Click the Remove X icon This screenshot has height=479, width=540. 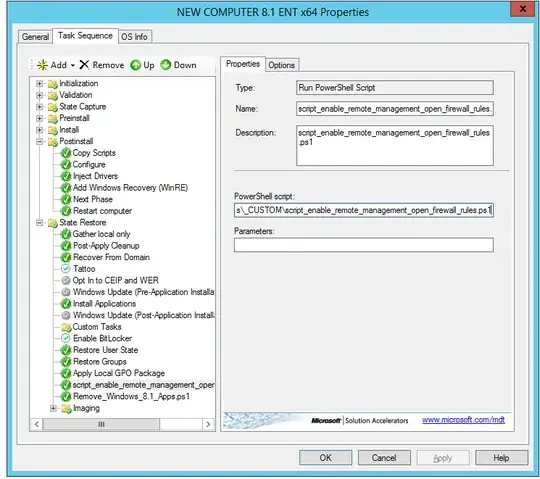click(84, 65)
